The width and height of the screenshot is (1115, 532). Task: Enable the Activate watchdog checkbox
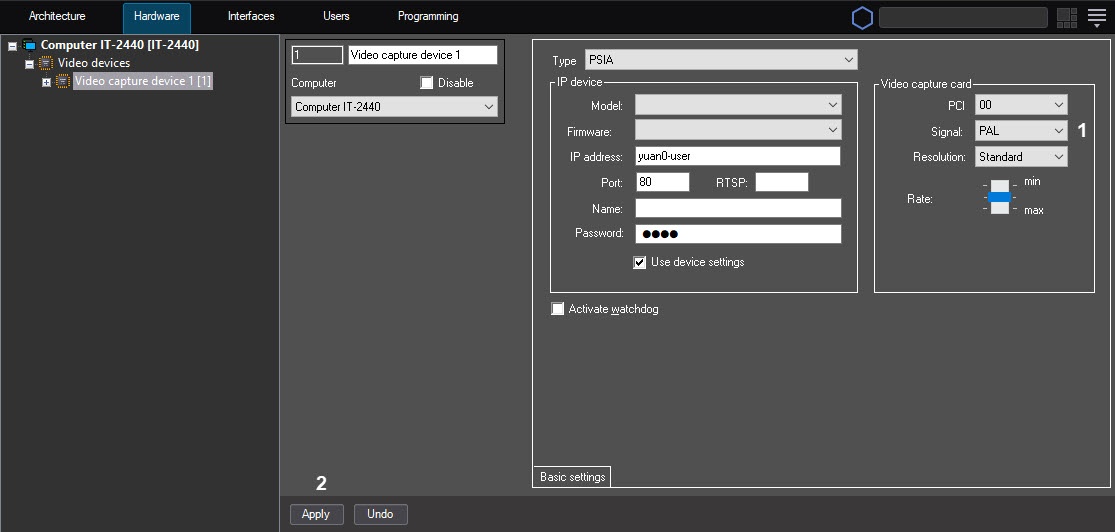click(558, 309)
